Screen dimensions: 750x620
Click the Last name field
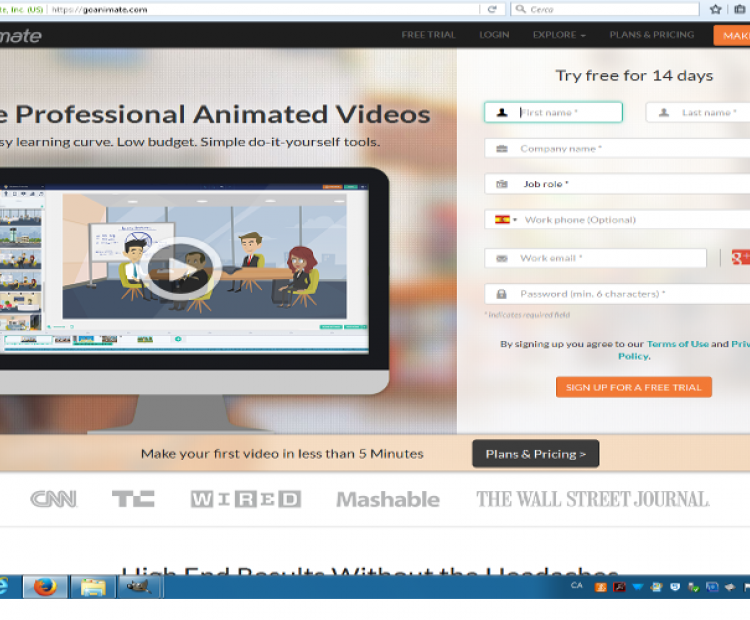point(698,112)
